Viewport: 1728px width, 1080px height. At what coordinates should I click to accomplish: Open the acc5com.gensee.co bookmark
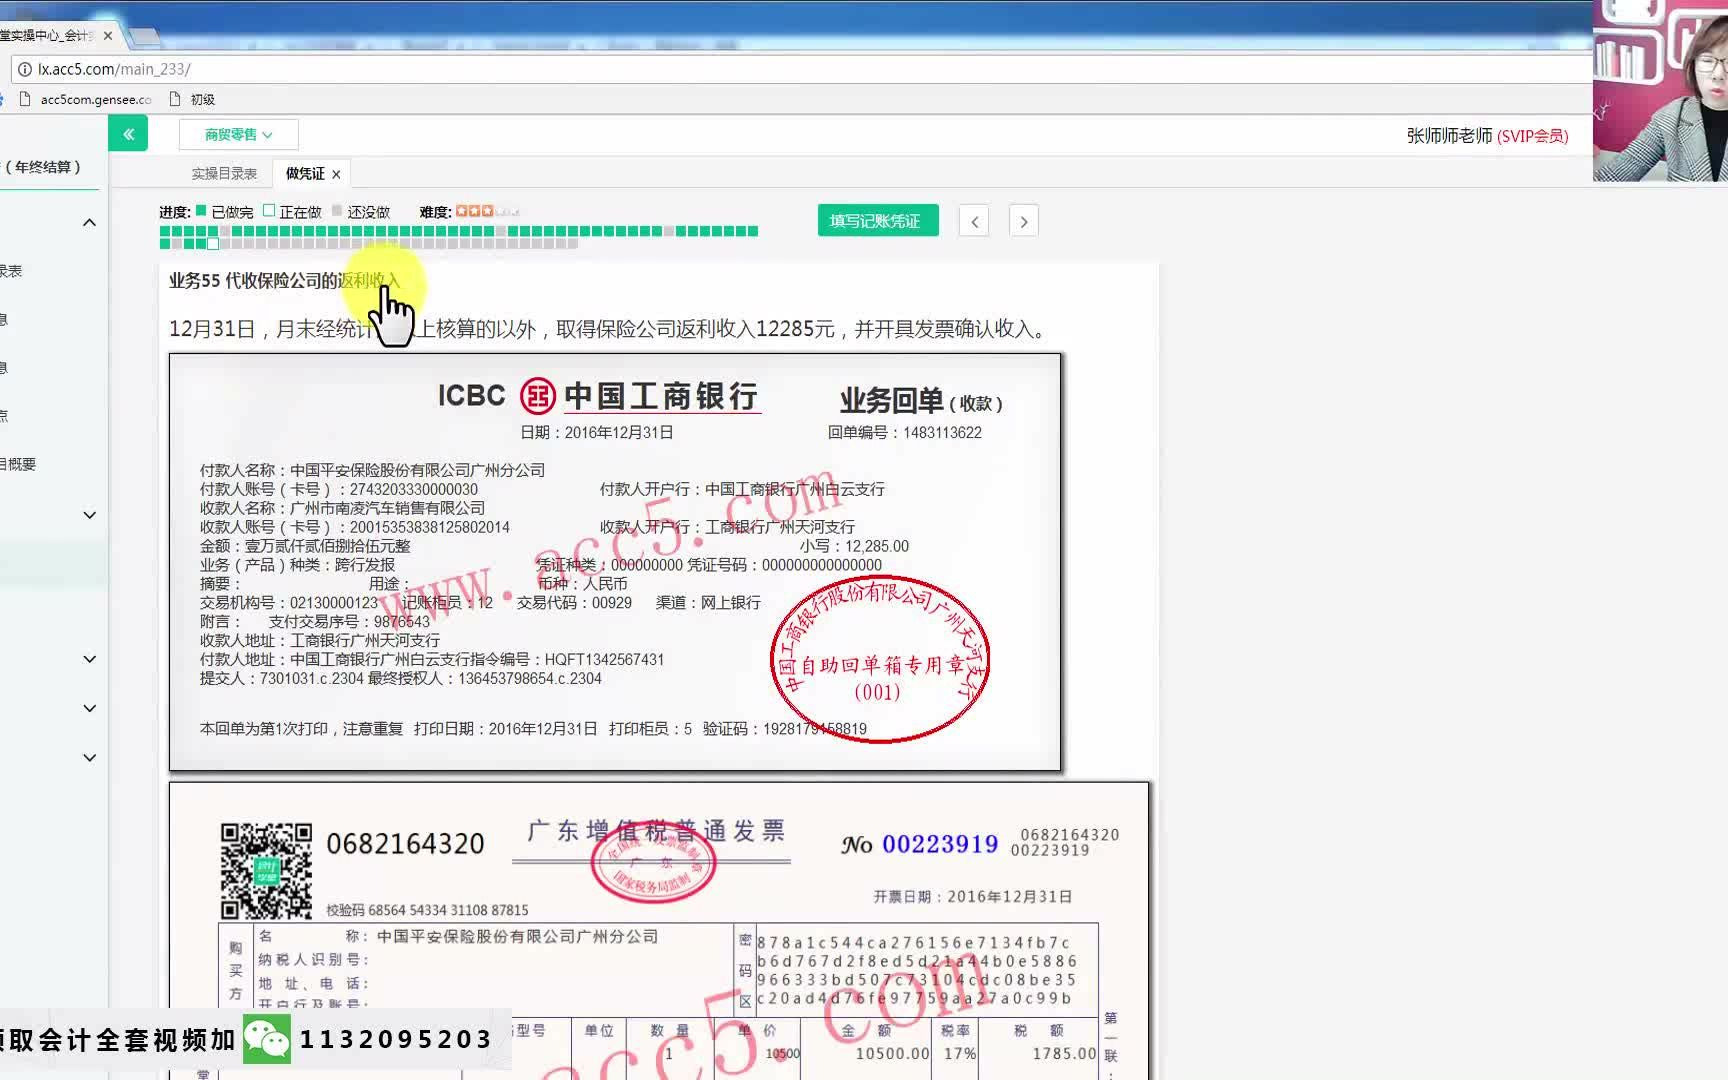point(86,99)
